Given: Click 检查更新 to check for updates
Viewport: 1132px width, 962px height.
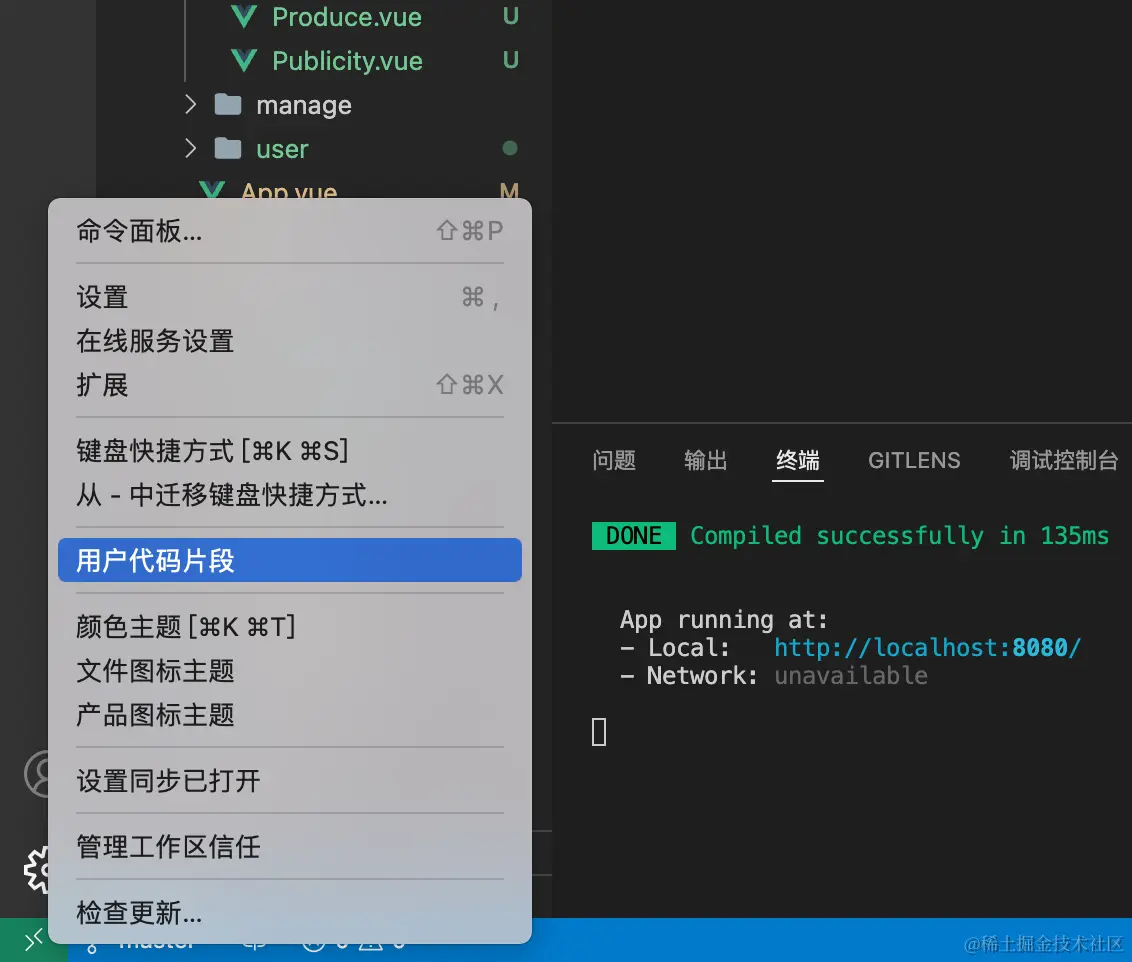Looking at the screenshot, I should 138,913.
